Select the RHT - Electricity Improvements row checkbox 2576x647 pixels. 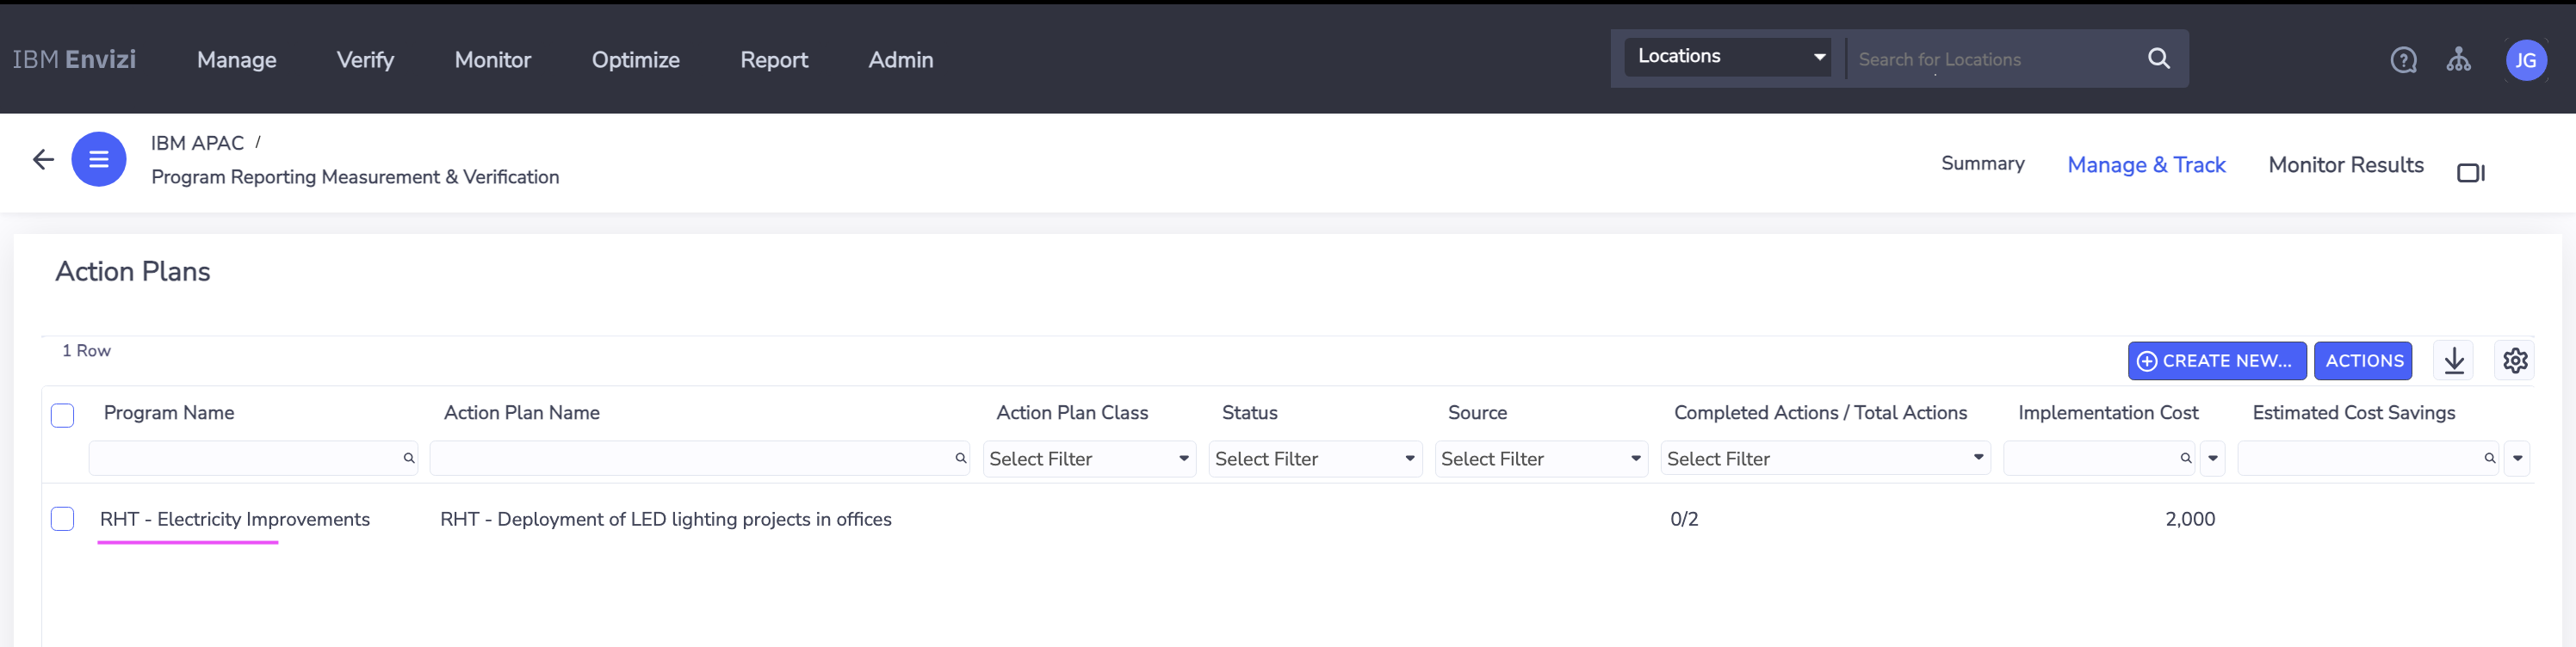[x=62, y=518]
